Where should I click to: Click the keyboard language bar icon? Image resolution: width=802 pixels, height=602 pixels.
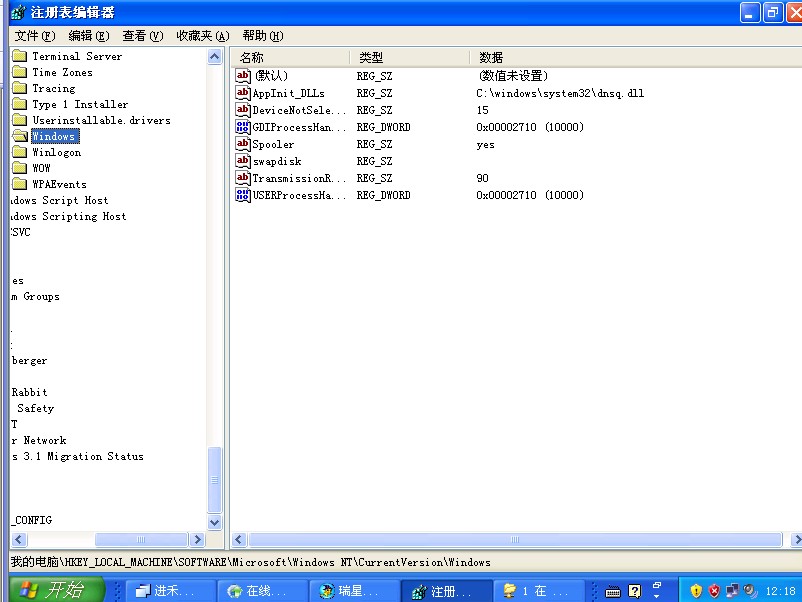(x=613, y=592)
